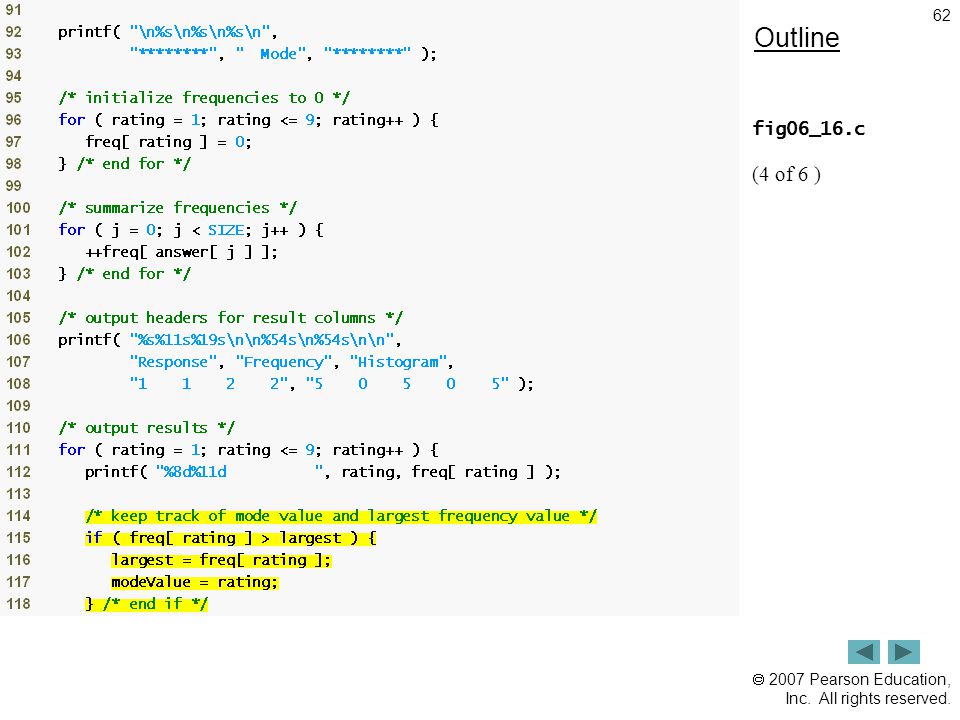Select the 'end for' comment on line 98
Screen dimensions: 960x720
pos(134,164)
